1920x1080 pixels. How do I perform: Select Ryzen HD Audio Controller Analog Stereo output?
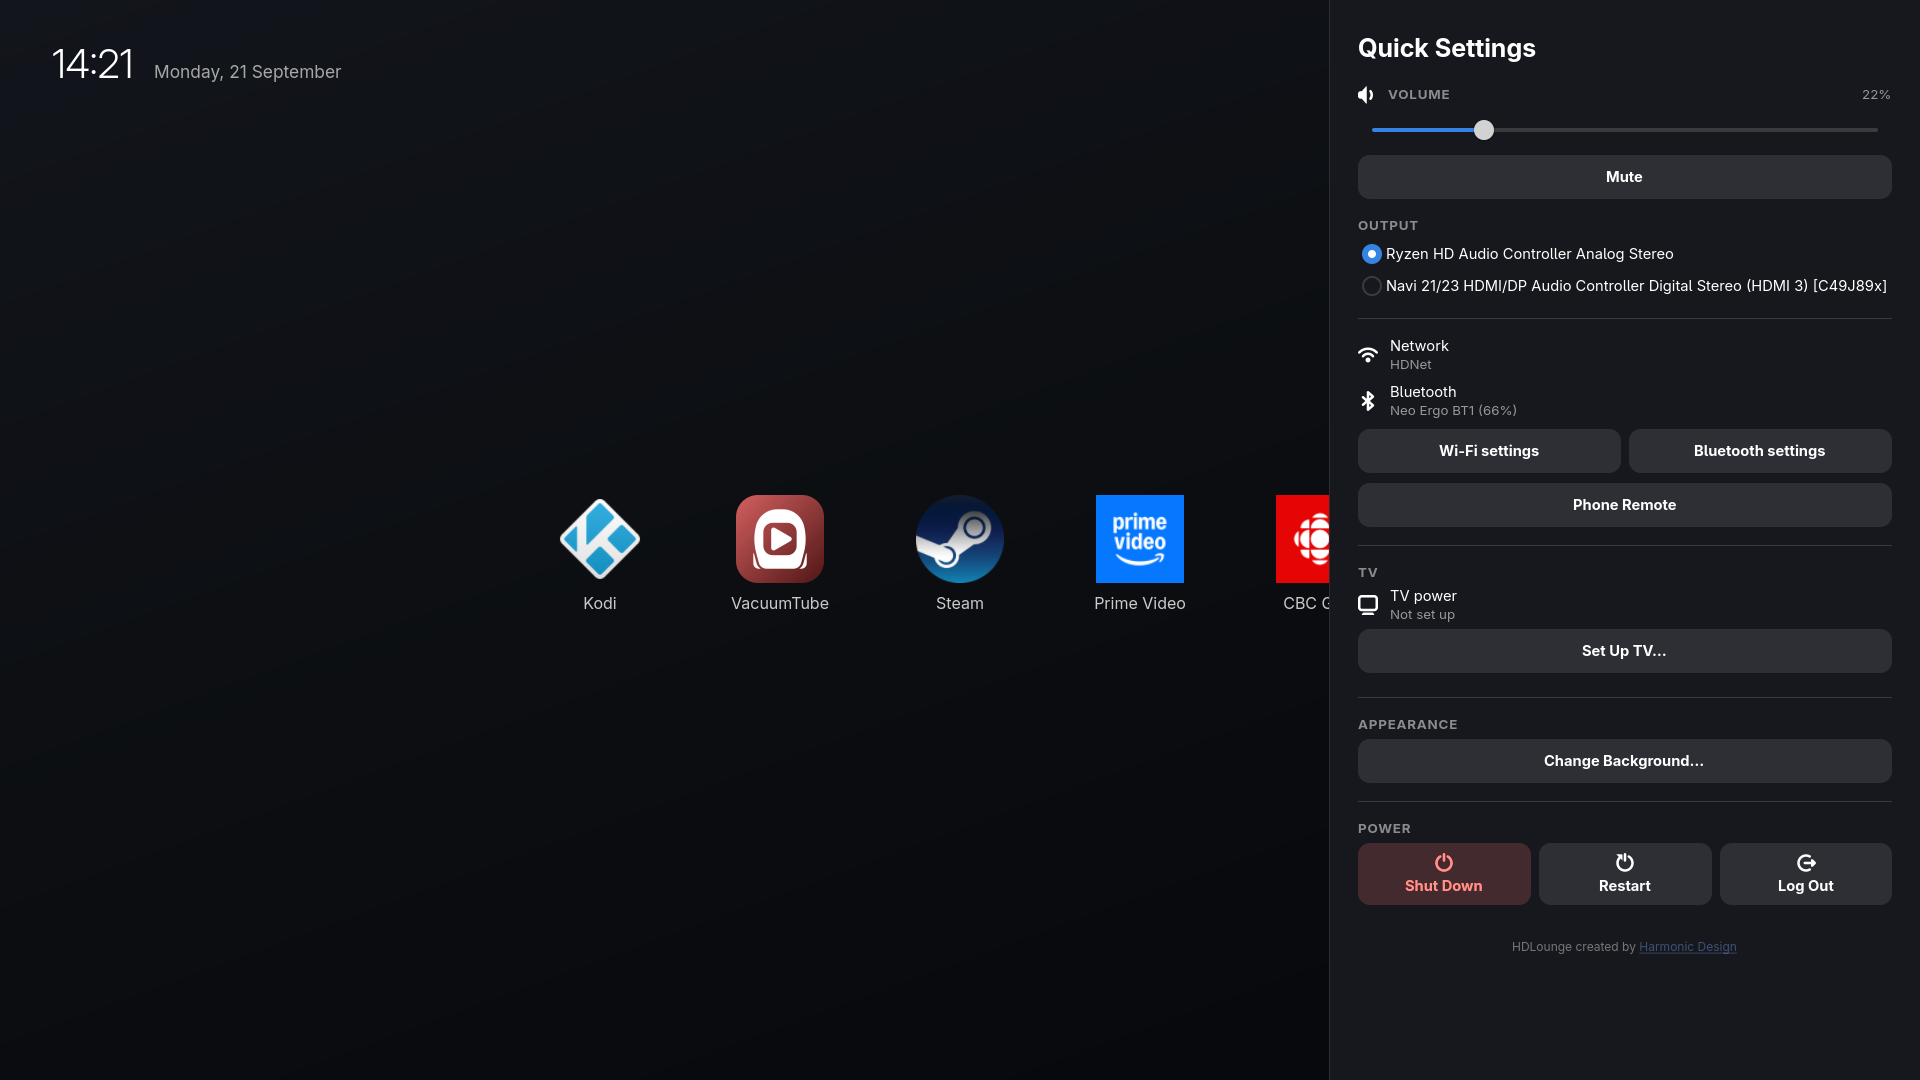[x=1517, y=254]
